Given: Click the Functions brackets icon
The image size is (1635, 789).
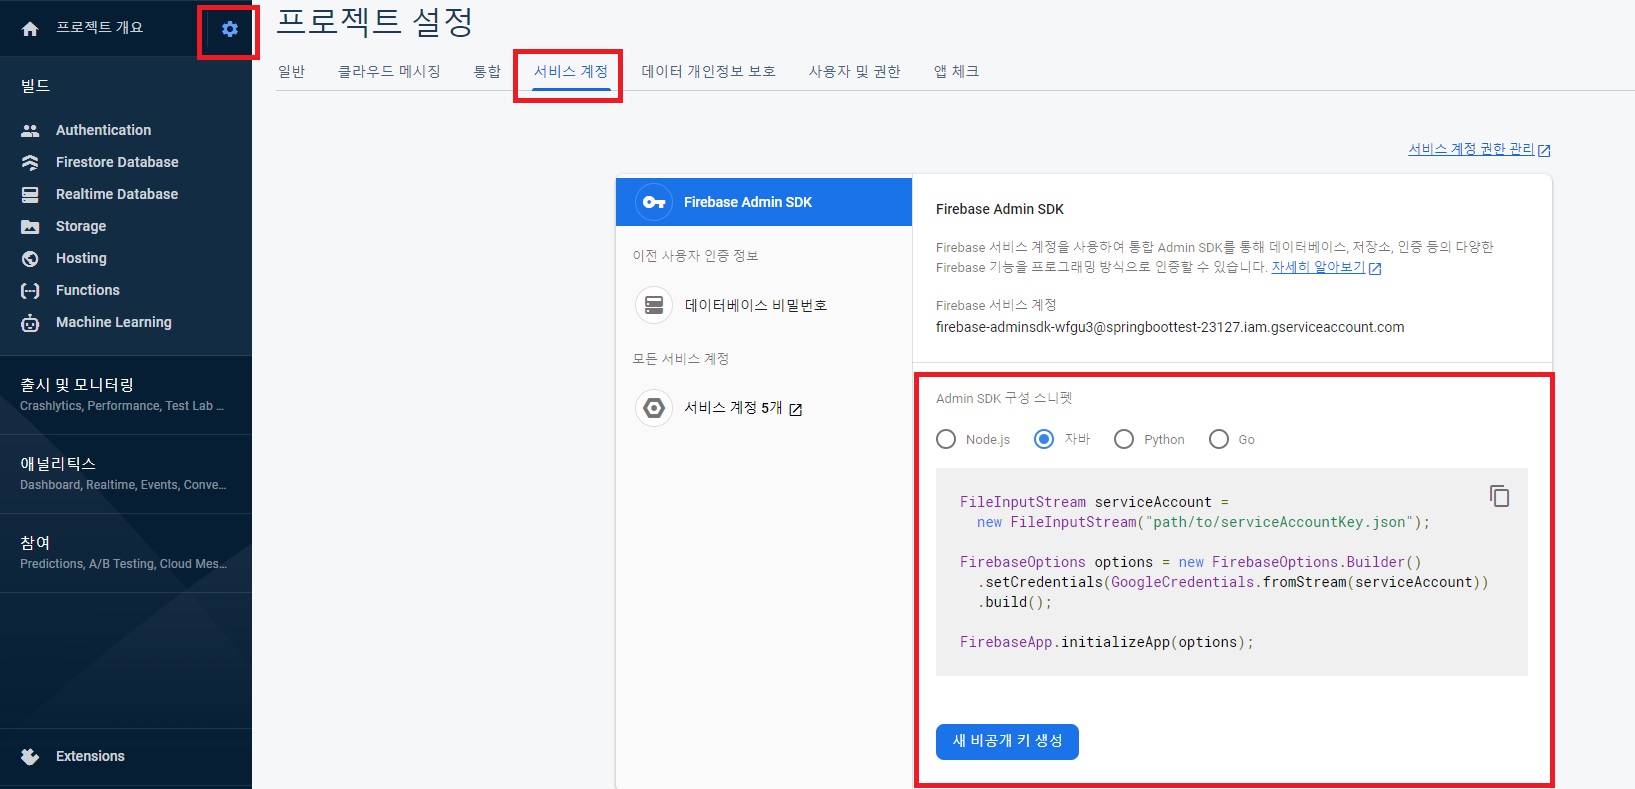Looking at the screenshot, I should point(30,290).
